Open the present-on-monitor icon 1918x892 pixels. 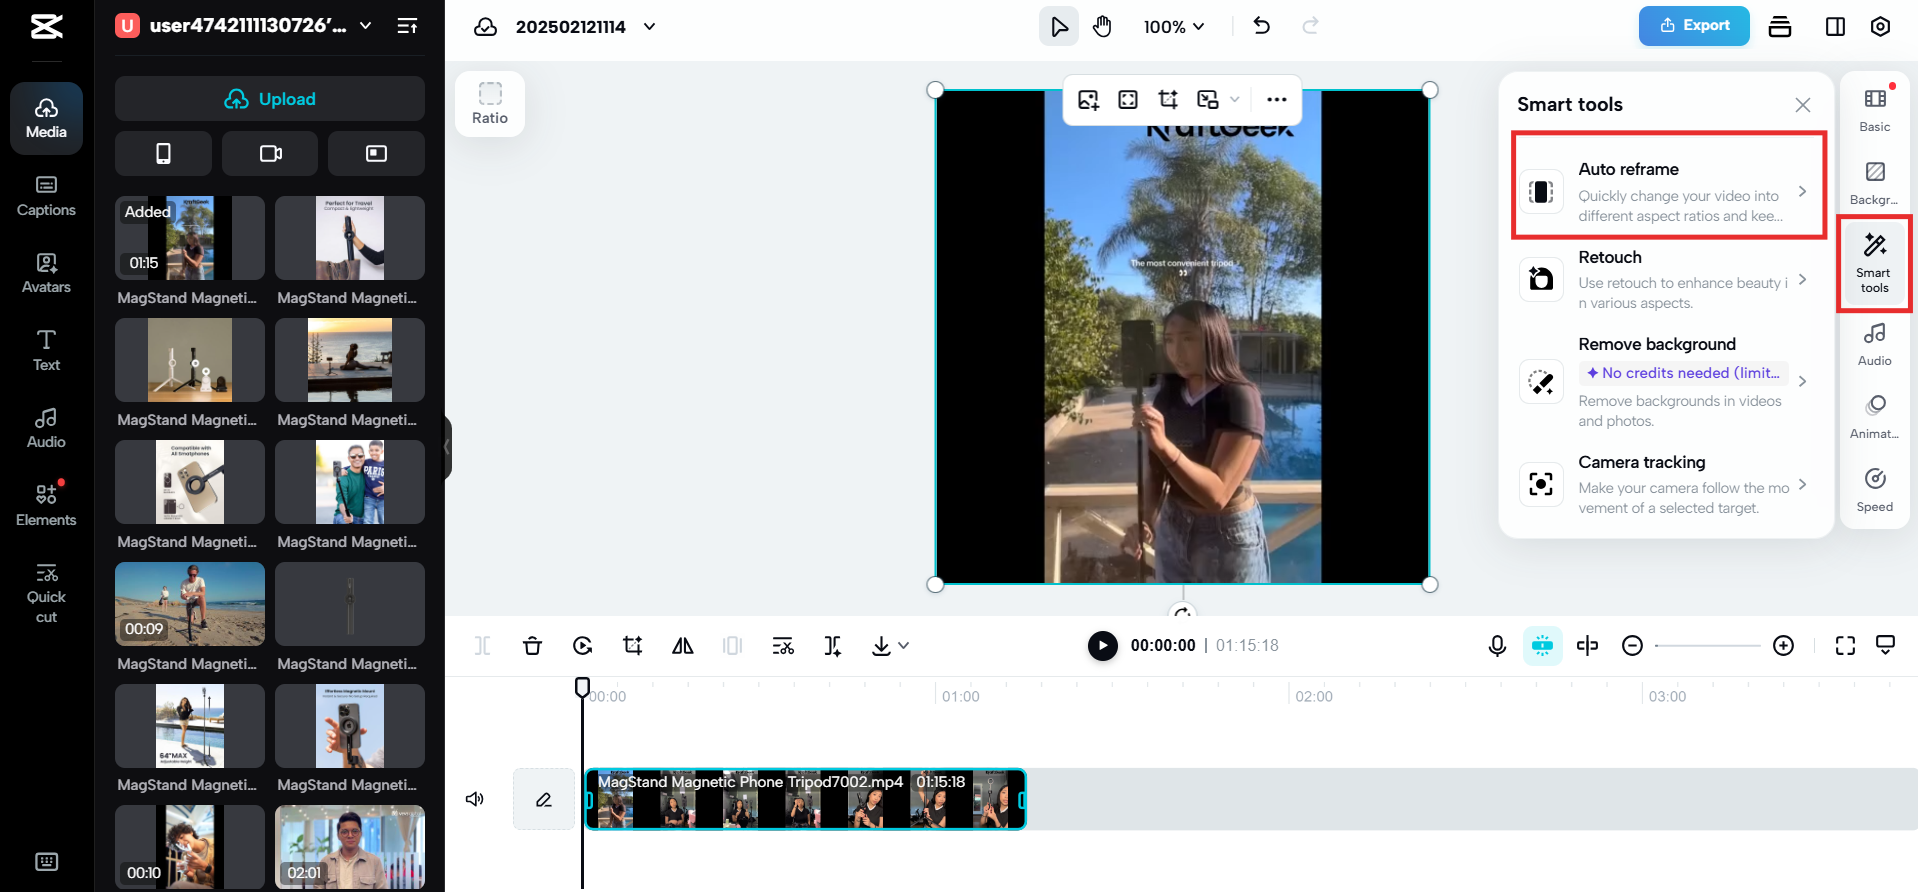click(x=1885, y=646)
